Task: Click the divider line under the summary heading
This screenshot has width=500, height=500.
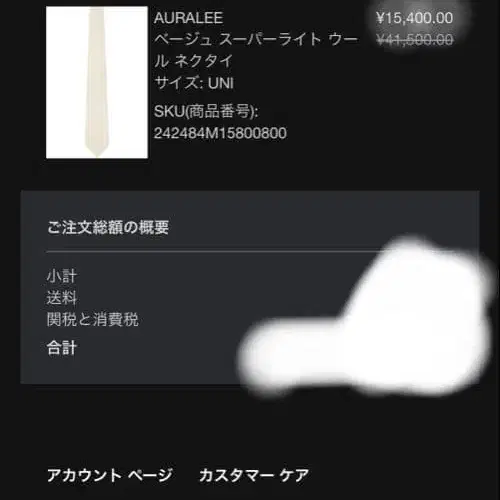Action: 213,251
